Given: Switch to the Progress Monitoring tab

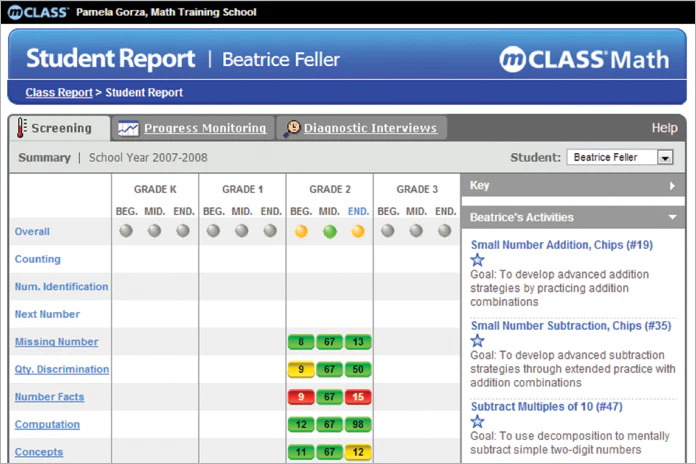Looking at the screenshot, I should pos(205,128).
